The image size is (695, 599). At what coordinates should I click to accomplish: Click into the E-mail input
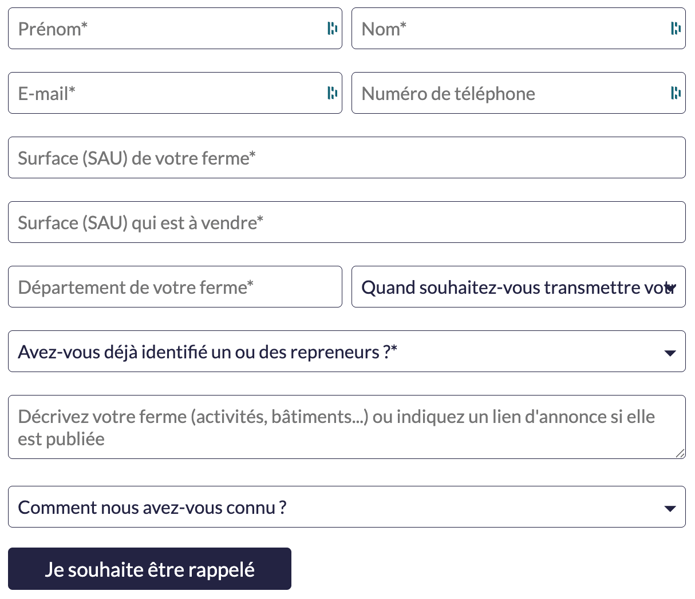[165, 93]
